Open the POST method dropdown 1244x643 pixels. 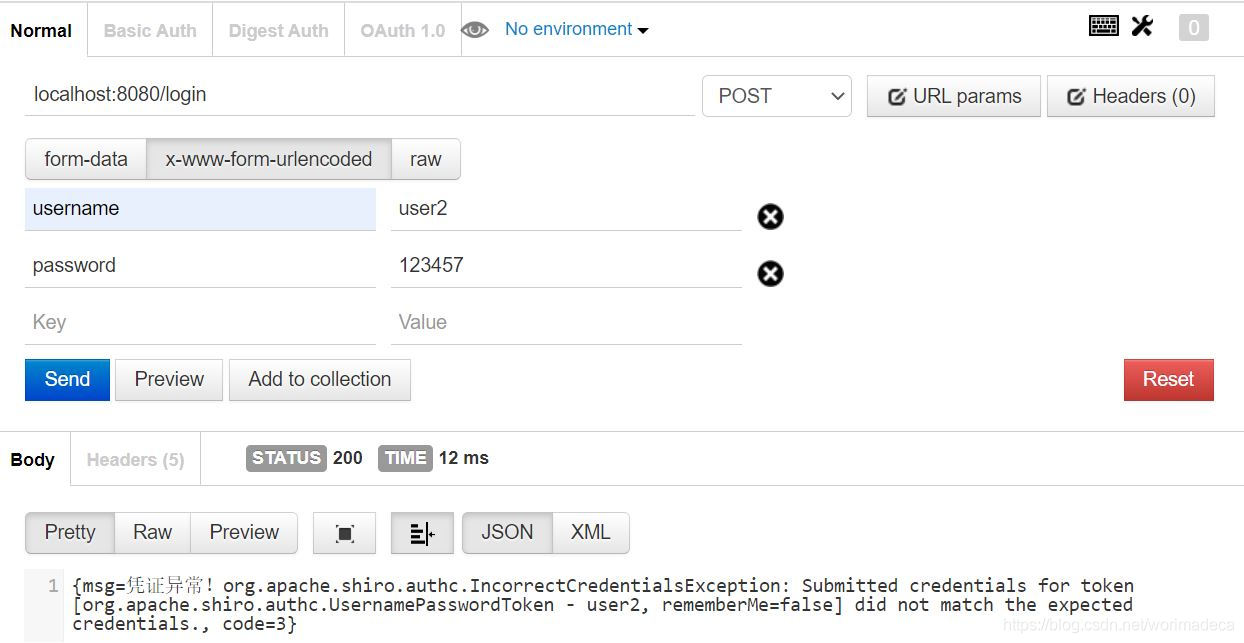tap(777, 96)
